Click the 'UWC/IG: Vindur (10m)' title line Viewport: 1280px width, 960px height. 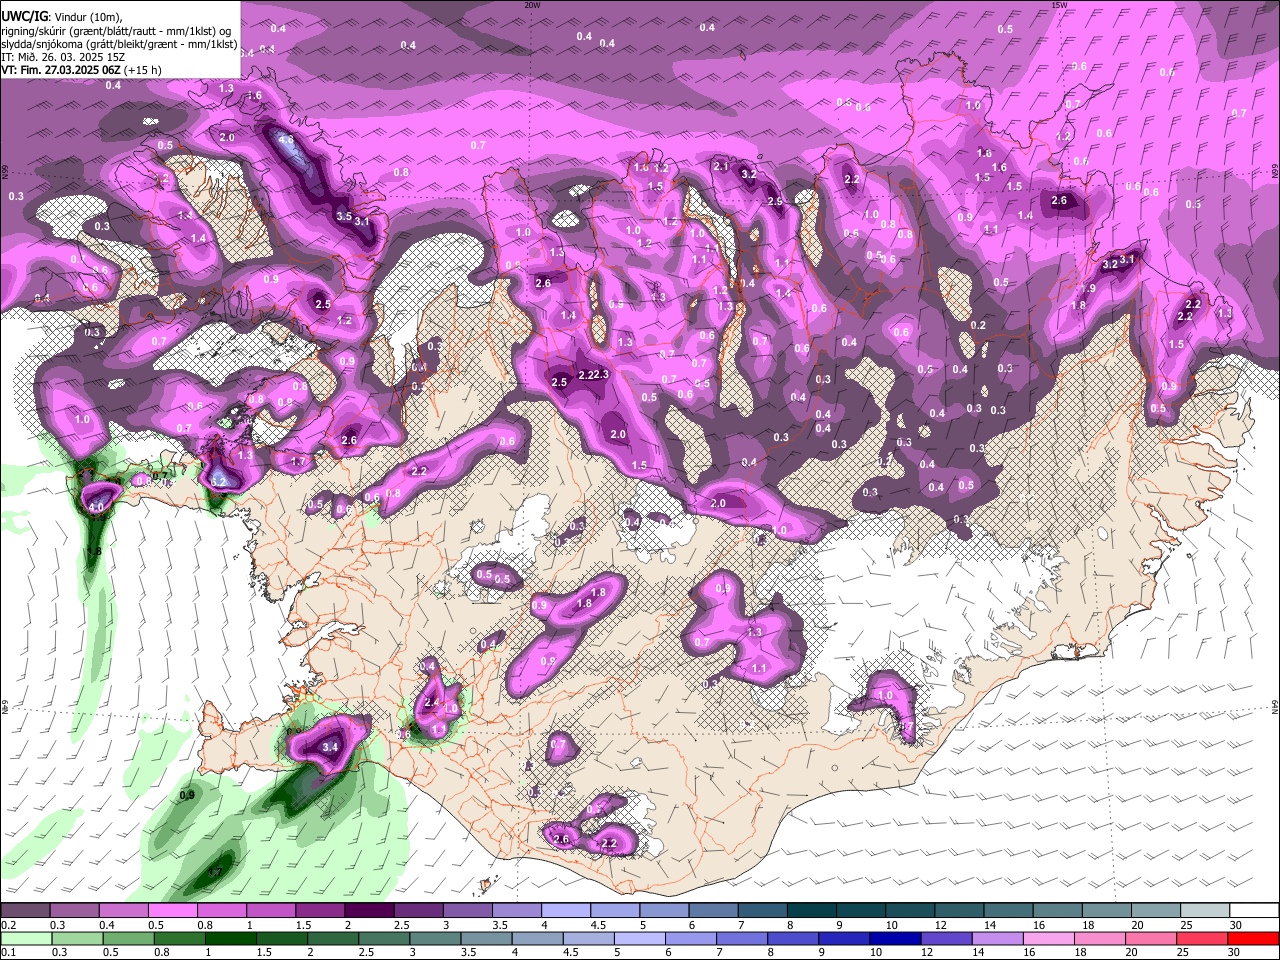click(61, 17)
